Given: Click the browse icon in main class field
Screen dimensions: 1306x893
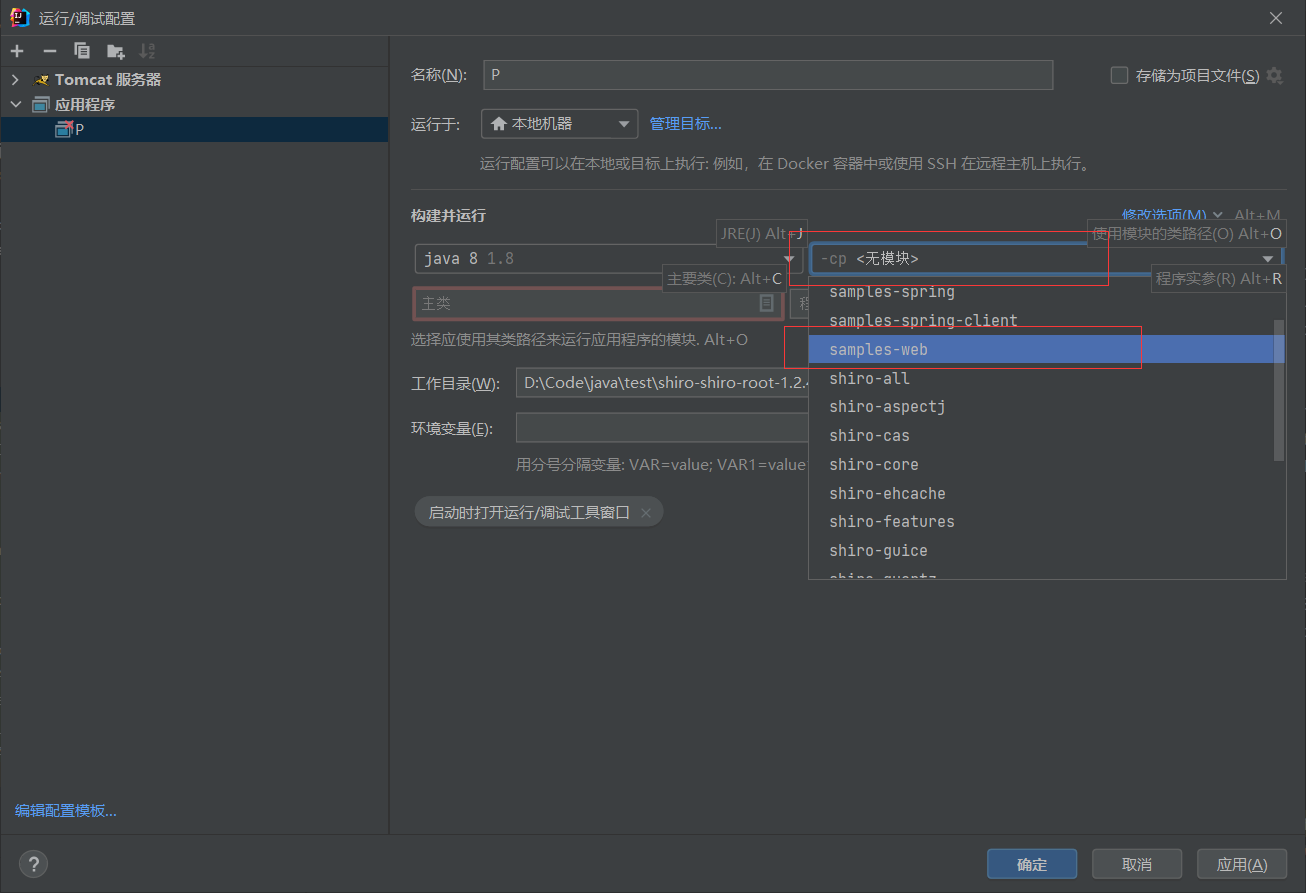Looking at the screenshot, I should (767, 303).
